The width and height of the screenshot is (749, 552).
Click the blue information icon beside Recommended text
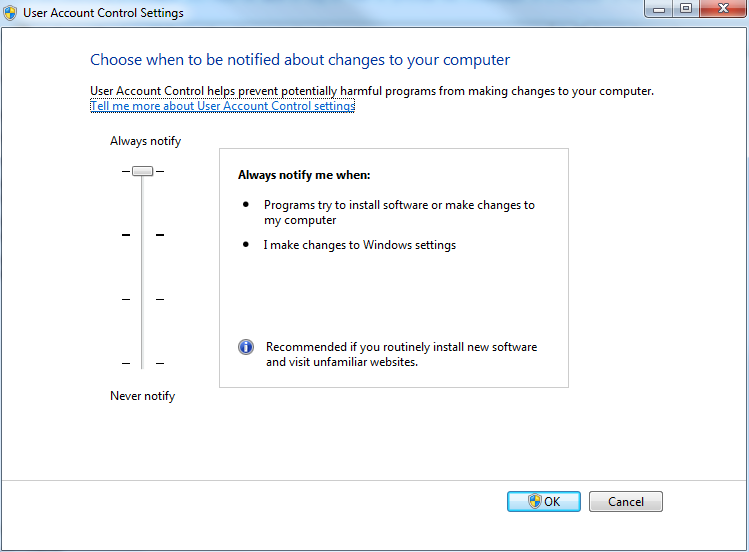246,347
